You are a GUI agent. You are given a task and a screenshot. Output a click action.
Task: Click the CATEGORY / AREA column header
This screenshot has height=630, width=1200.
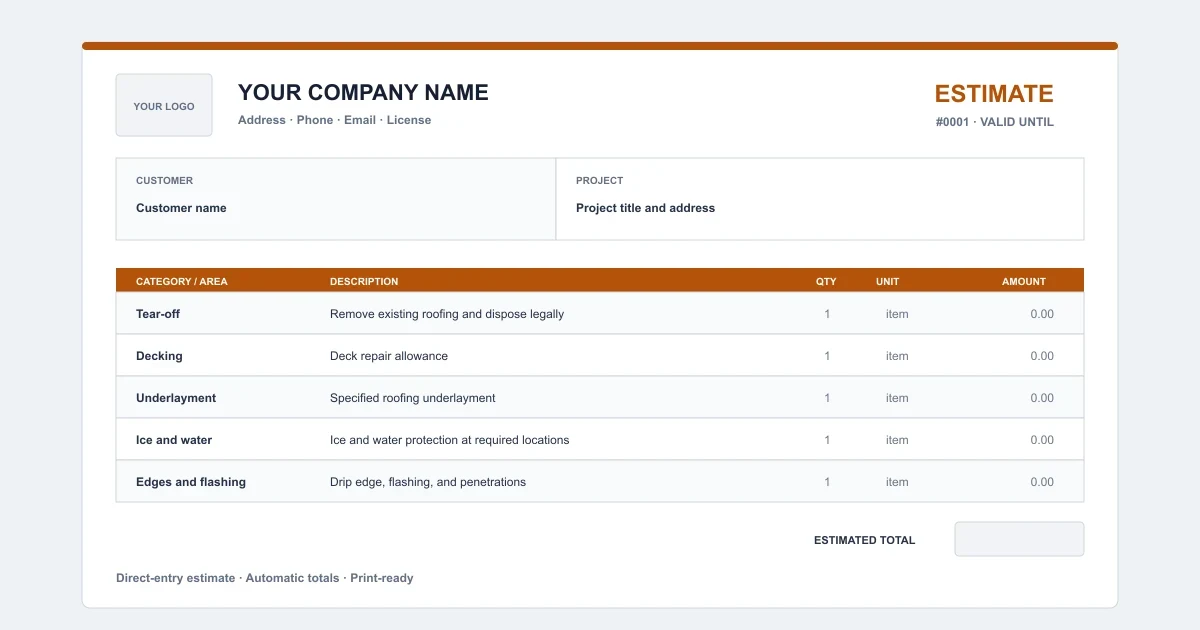tap(181, 282)
